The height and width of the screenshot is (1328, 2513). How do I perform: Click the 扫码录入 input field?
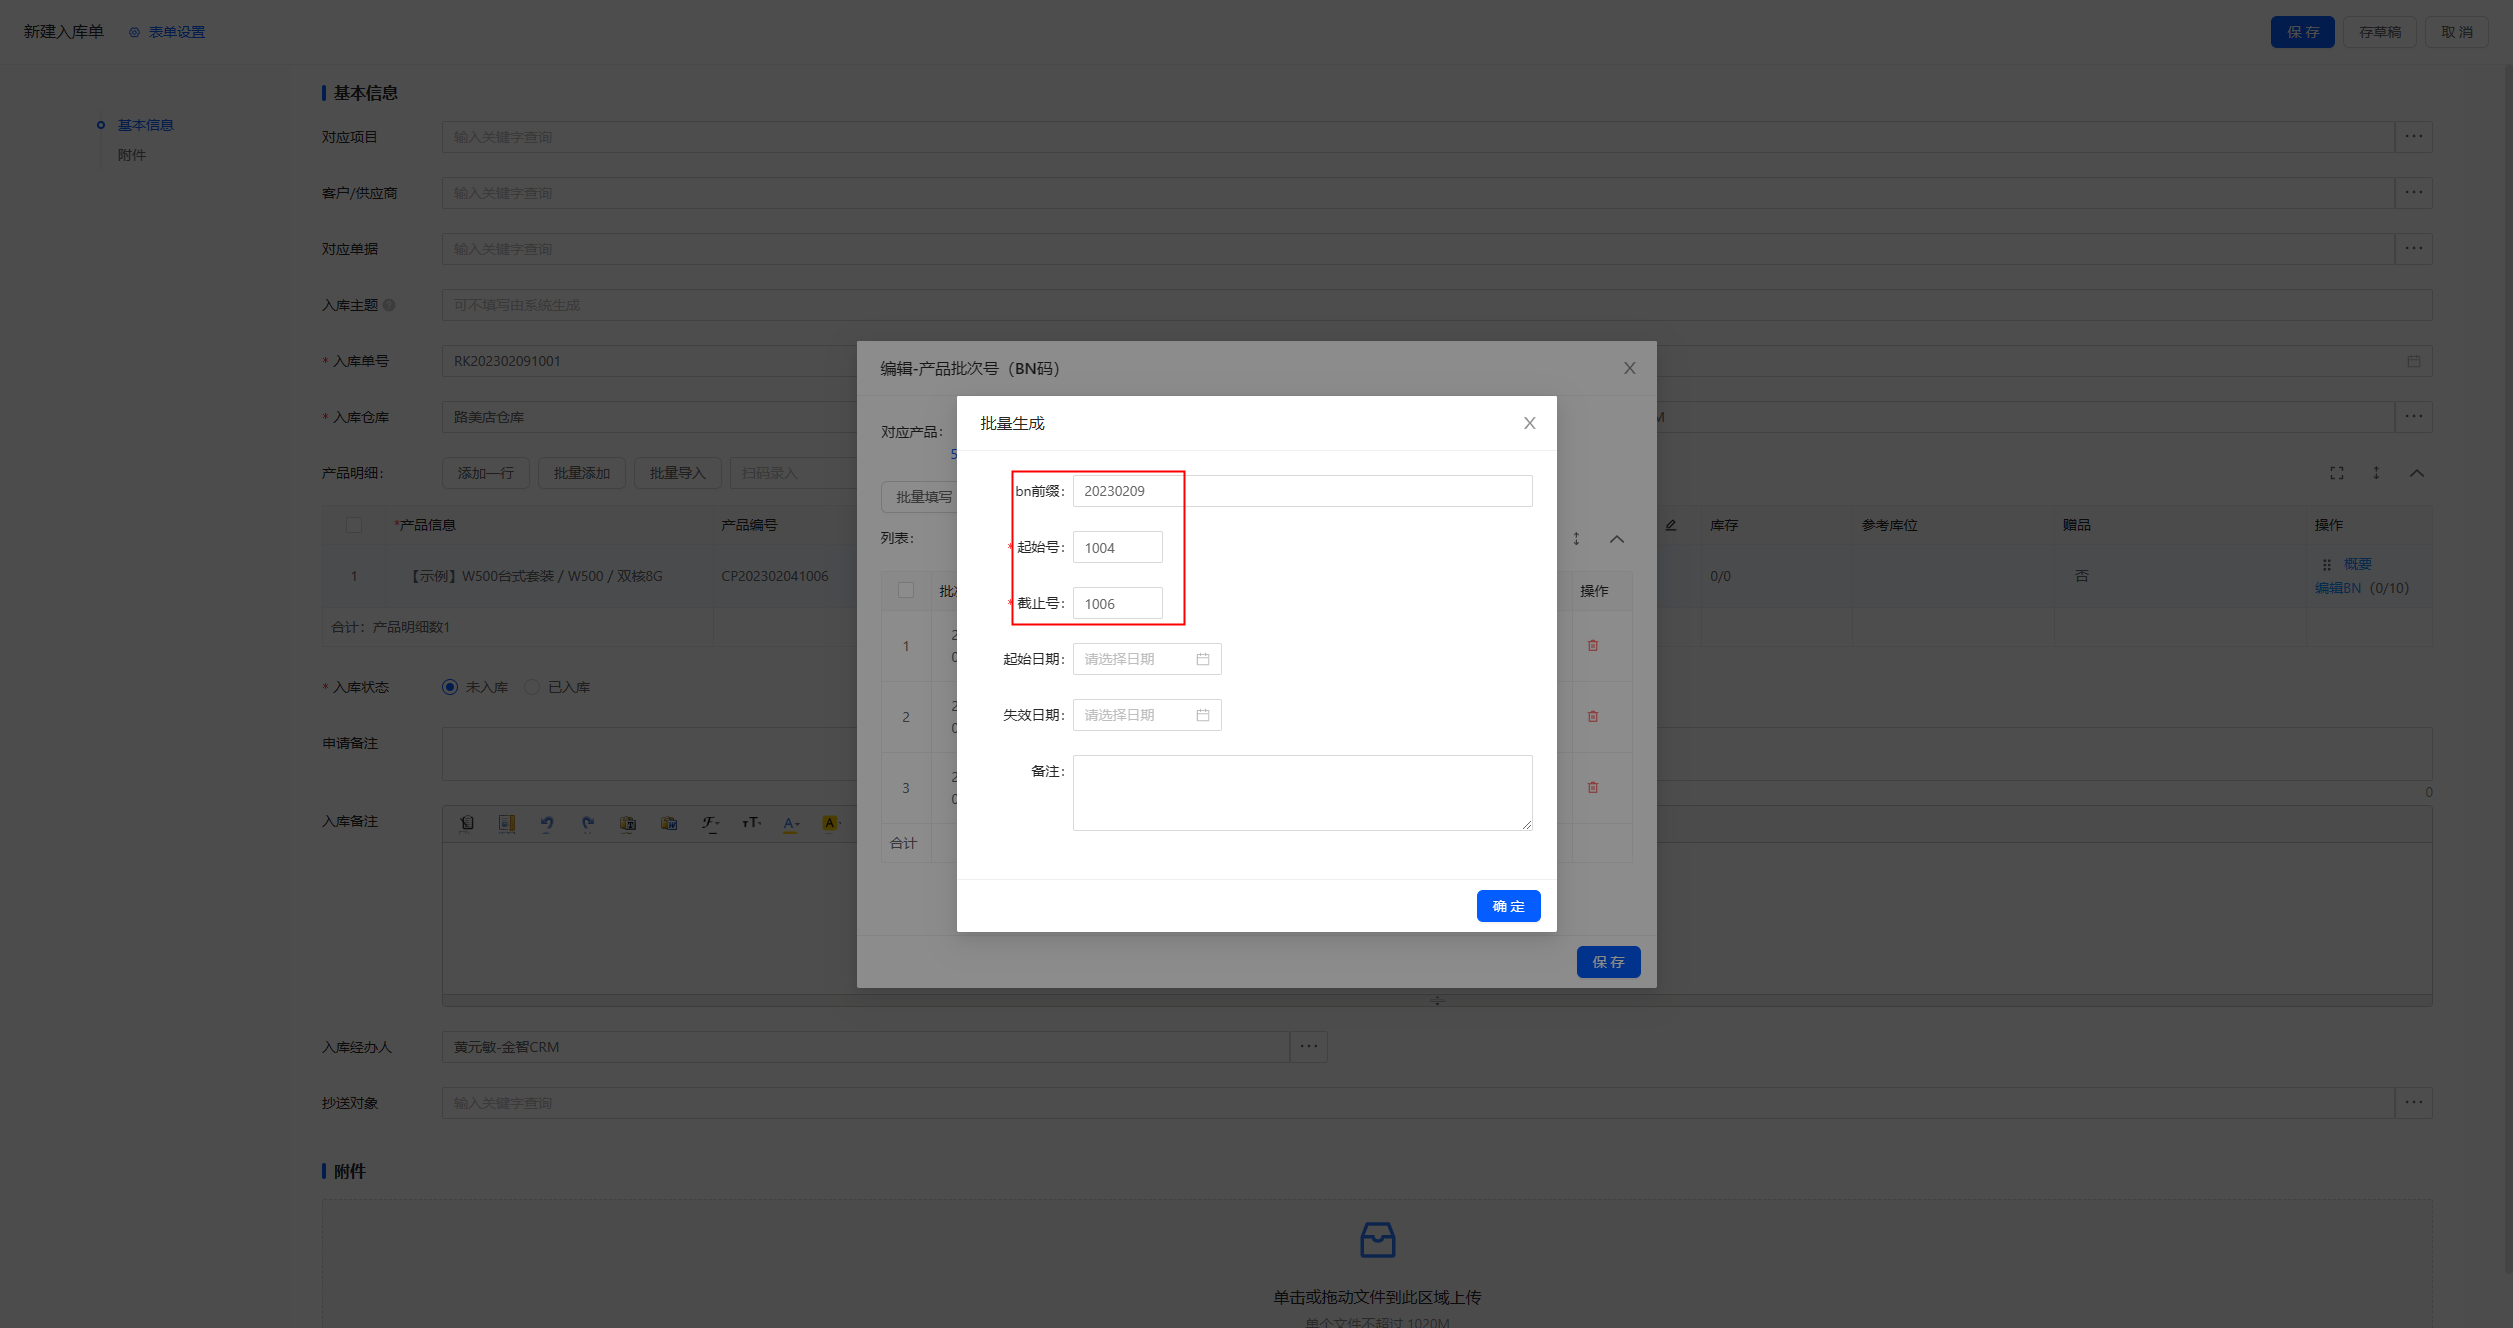pos(793,473)
